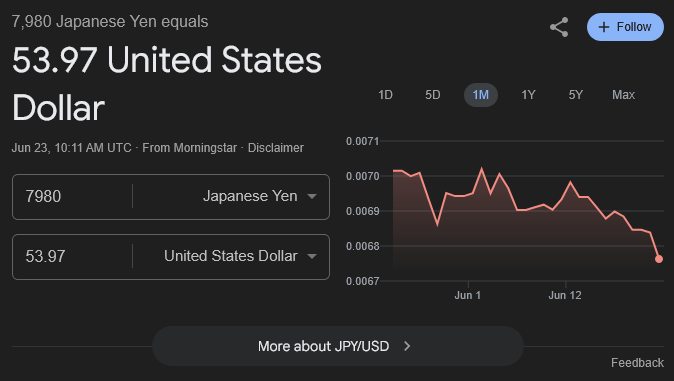Open the Disclaimer link
674x381 pixels.
276,148
